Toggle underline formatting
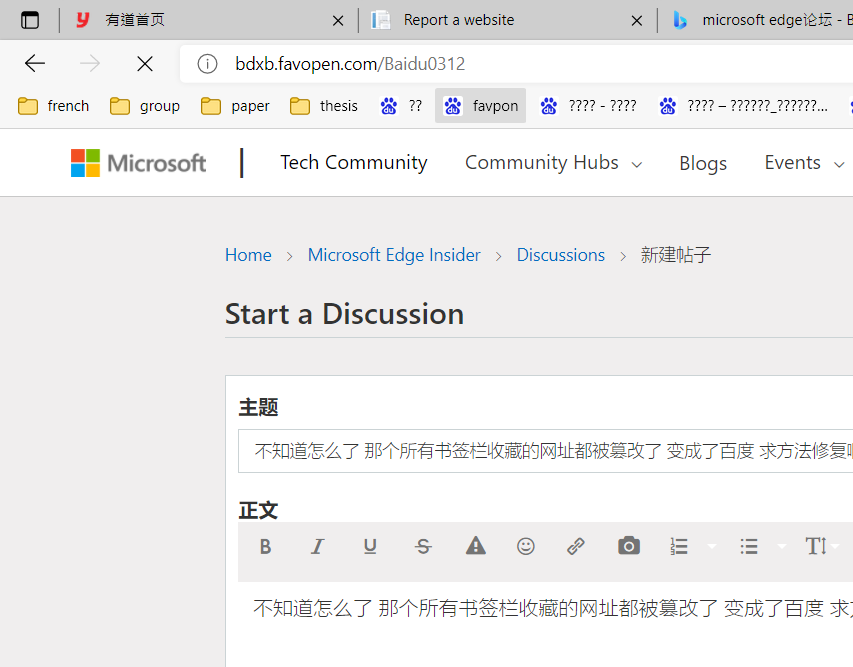853x667 pixels. pyautogui.click(x=370, y=546)
